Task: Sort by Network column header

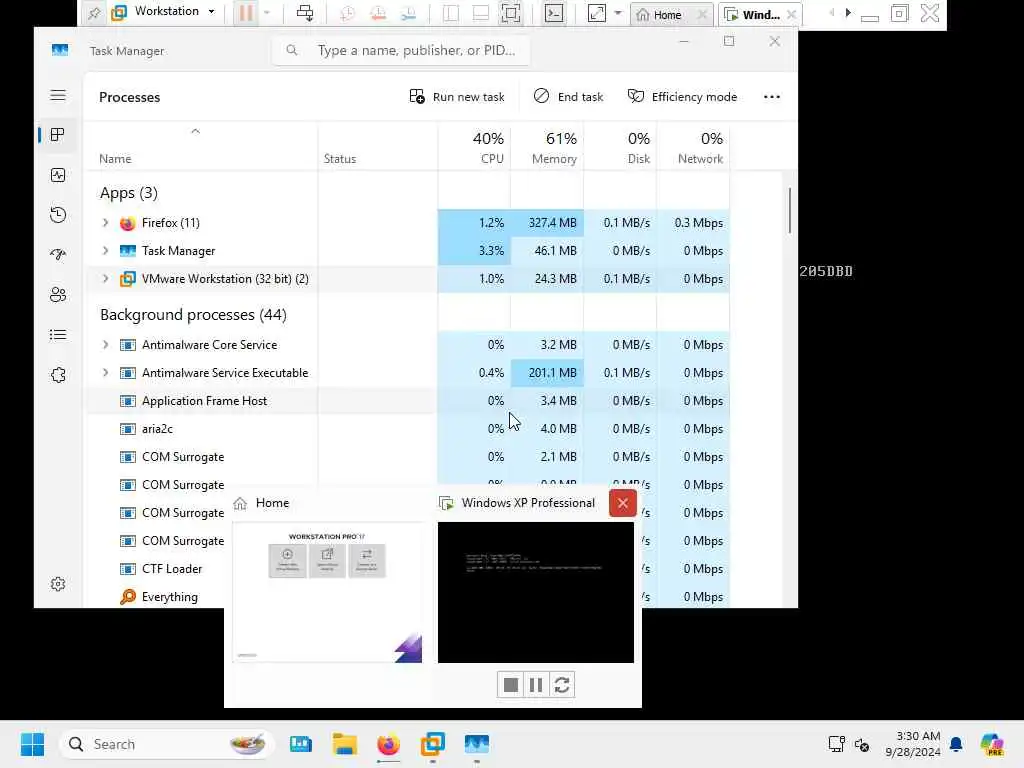Action: pyautogui.click(x=694, y=148)
